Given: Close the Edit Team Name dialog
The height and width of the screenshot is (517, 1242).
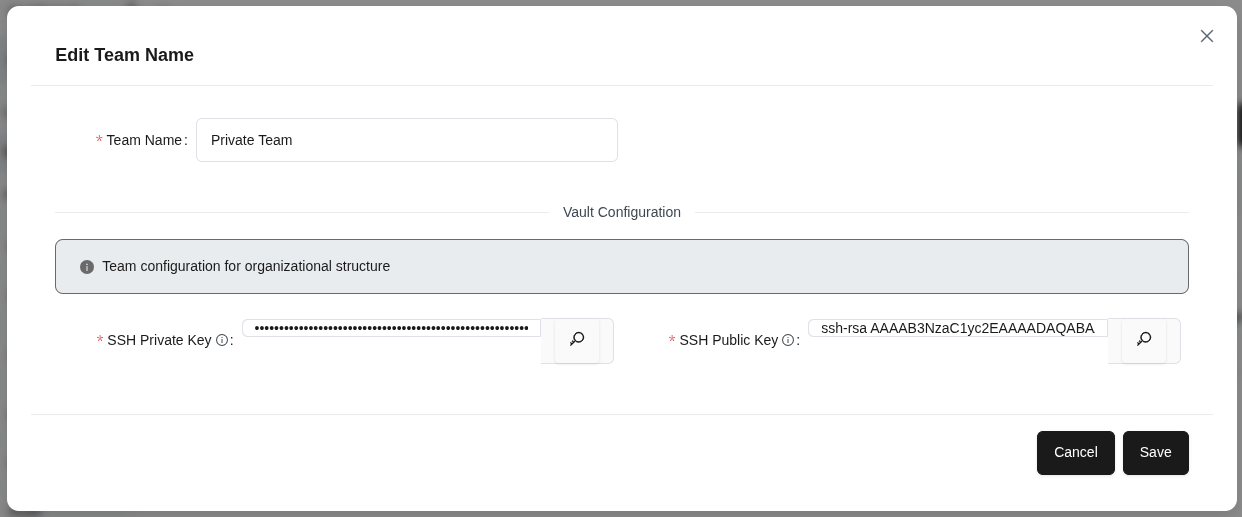Looking at the screenshot, I should (1207, 36).
